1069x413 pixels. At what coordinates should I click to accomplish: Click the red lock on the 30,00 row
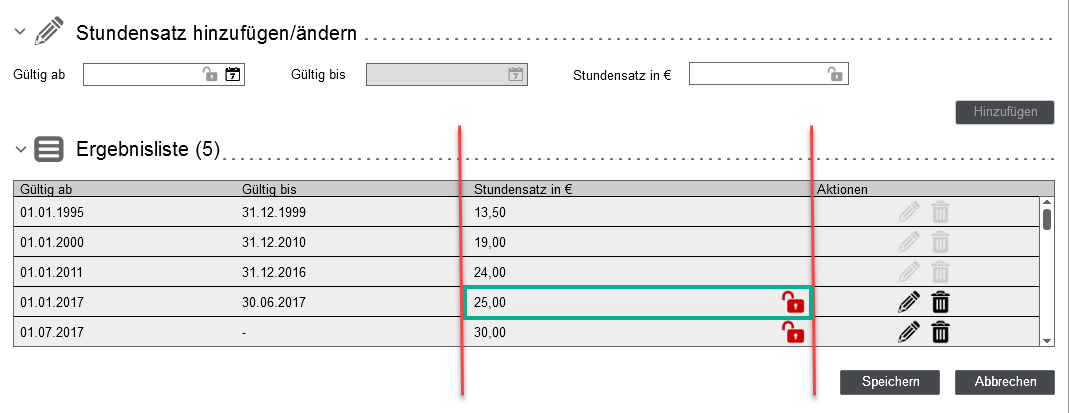[x=792, y=332]
